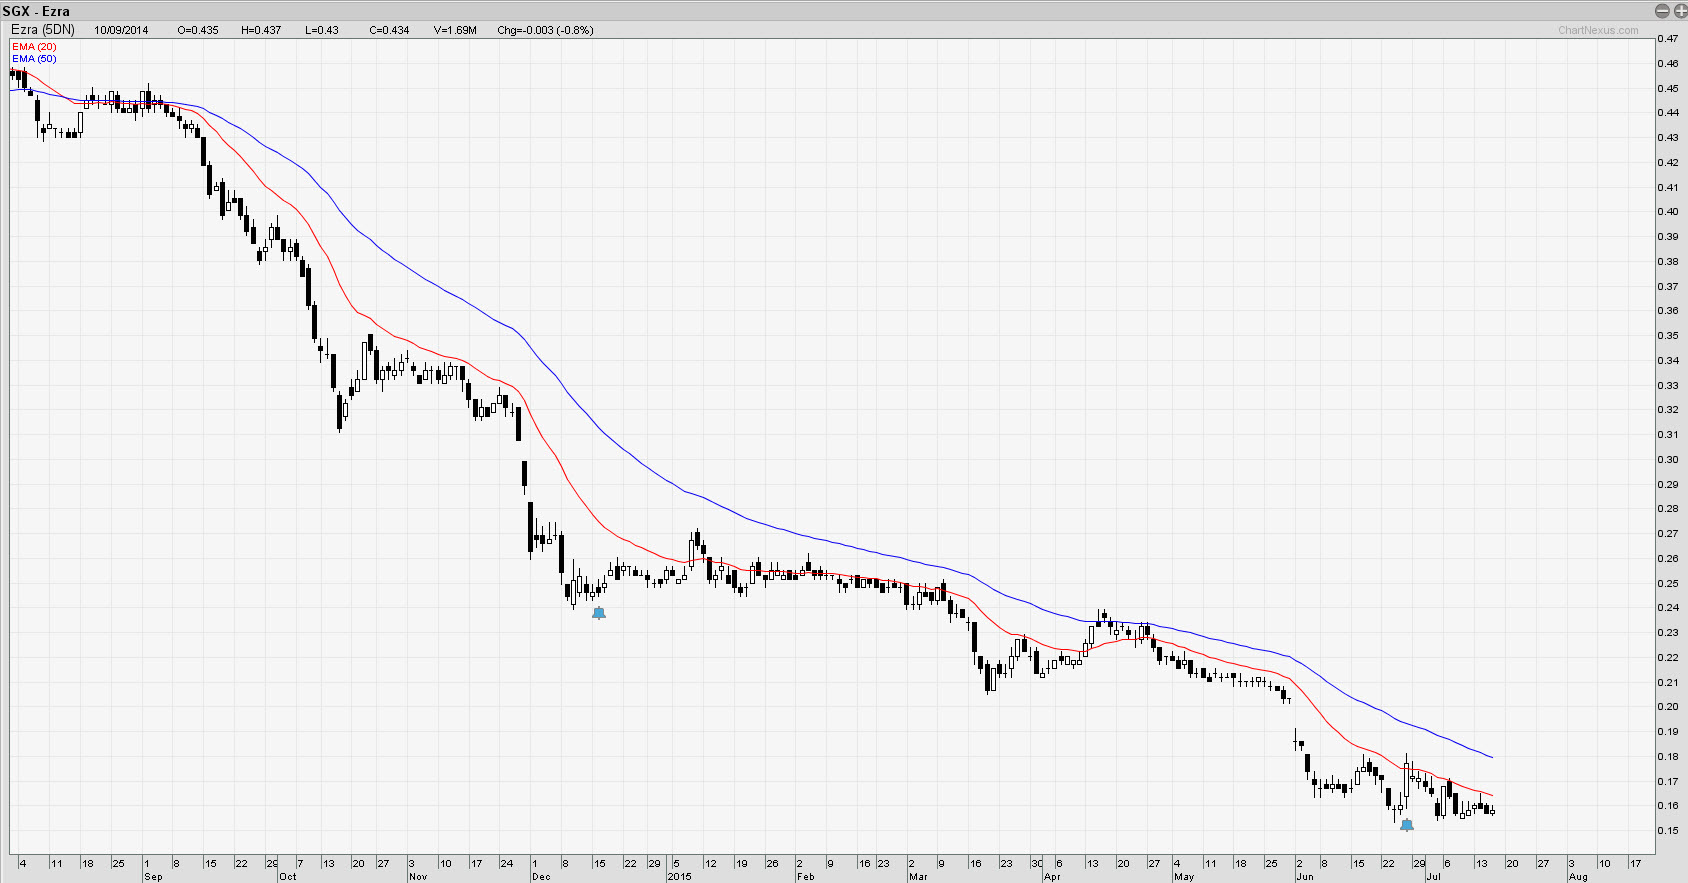
Task: Click the Jun month label on time axis
Action: [1305, 877]
